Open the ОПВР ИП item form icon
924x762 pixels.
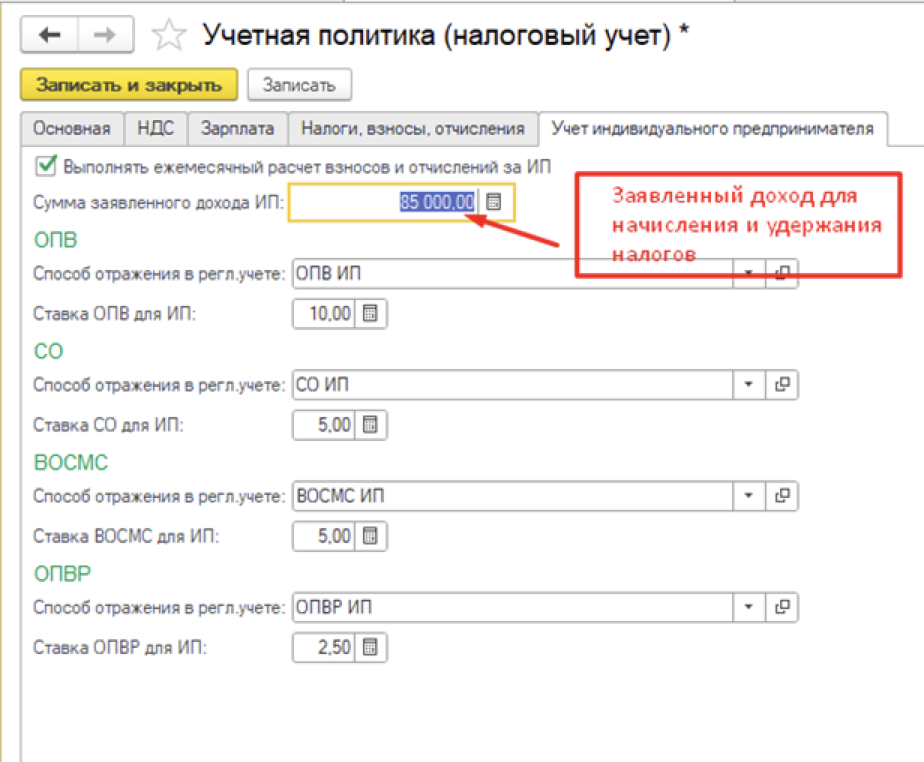pyautogui.click(x=782, y=606)
